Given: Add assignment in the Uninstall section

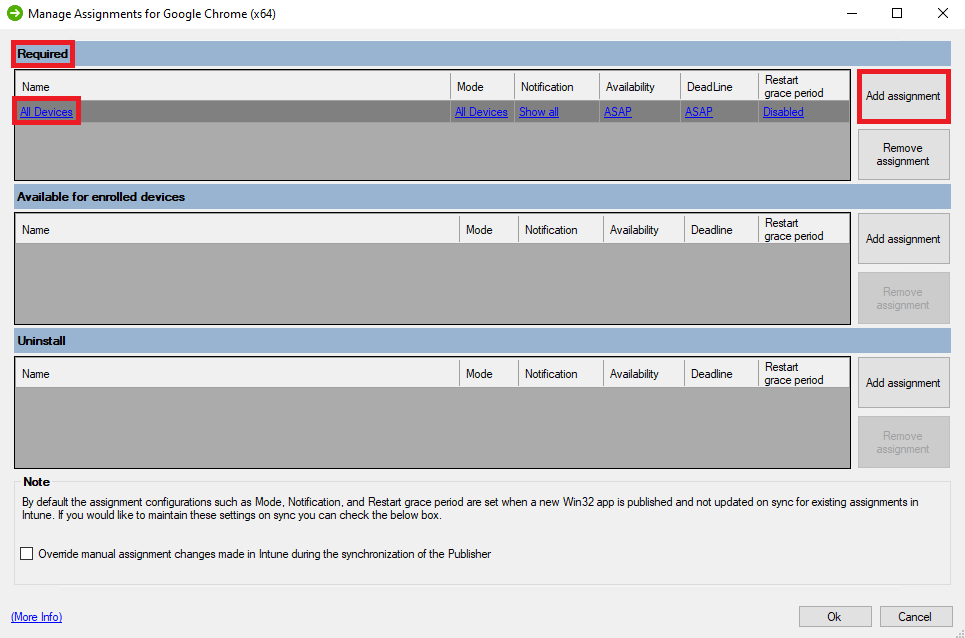Looking at the screenshot, I should coord(903,383).
